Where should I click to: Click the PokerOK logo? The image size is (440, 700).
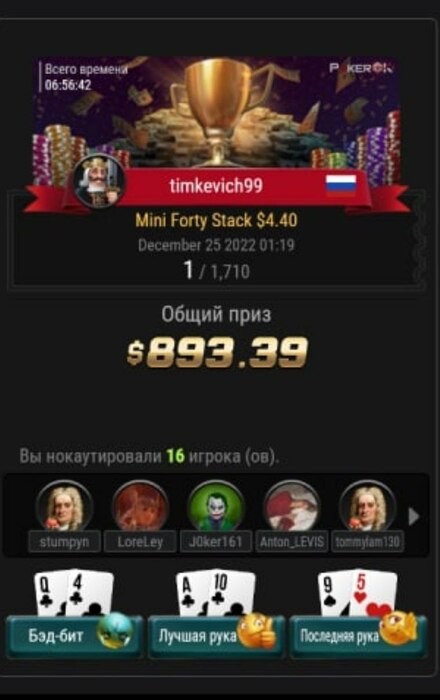click(x=361, y=68)
